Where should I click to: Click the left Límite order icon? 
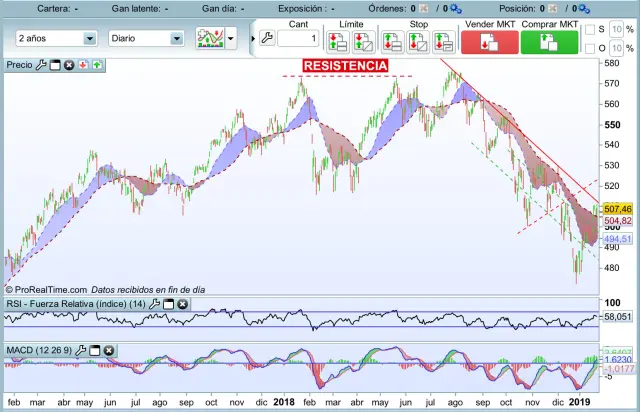click(x=336, y=42)
